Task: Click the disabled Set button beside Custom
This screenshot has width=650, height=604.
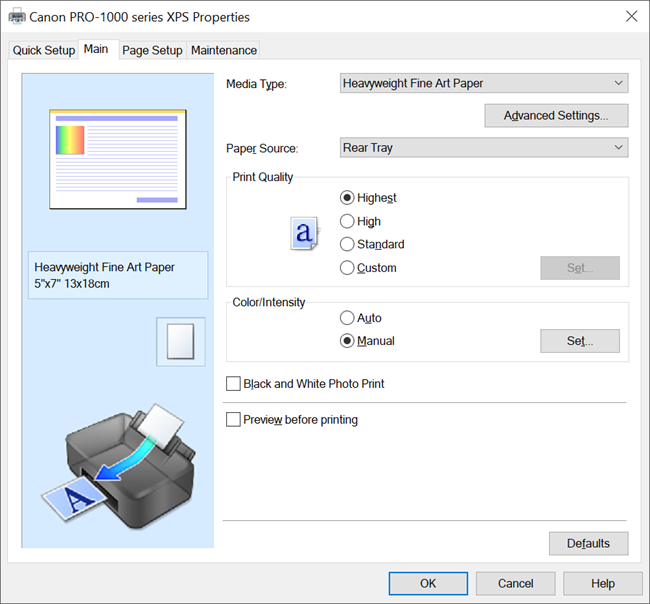Action: [x=580, y=268]
